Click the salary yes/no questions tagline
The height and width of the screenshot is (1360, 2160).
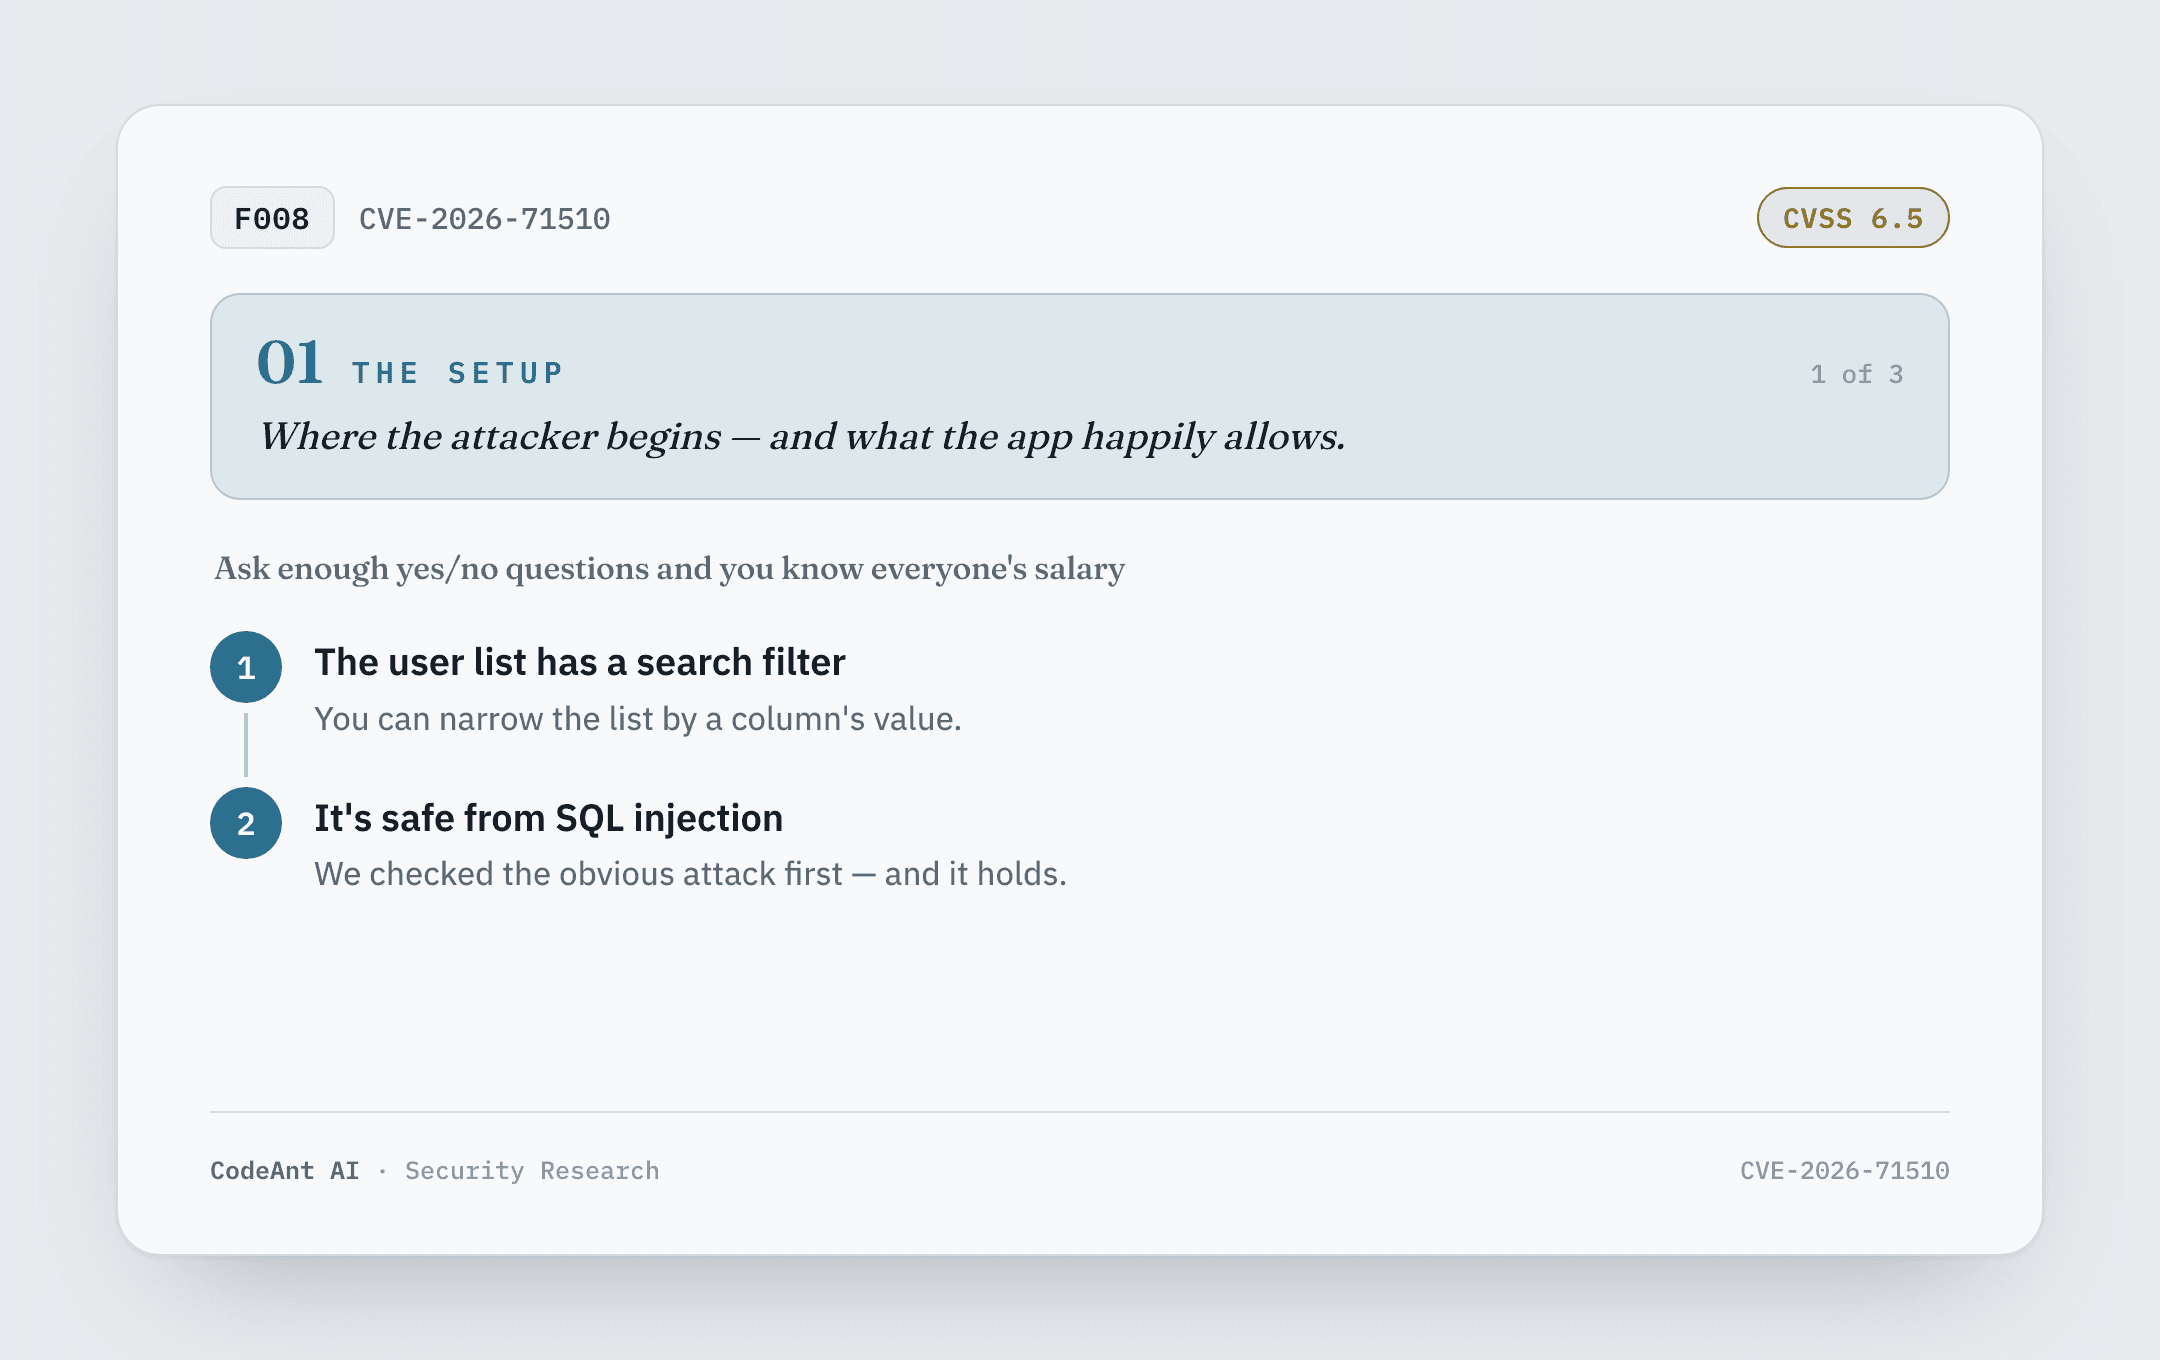[669, 569]
